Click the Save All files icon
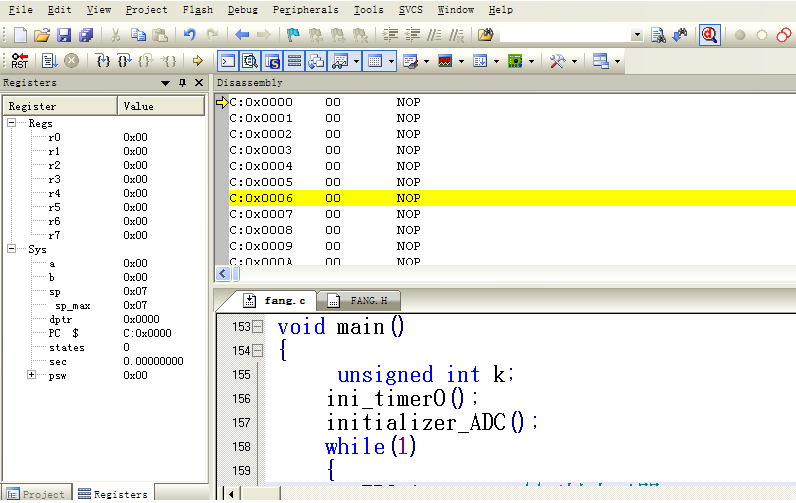Image resolution: width=796 pixels, height=503 pixels. (x=85, y=35)
